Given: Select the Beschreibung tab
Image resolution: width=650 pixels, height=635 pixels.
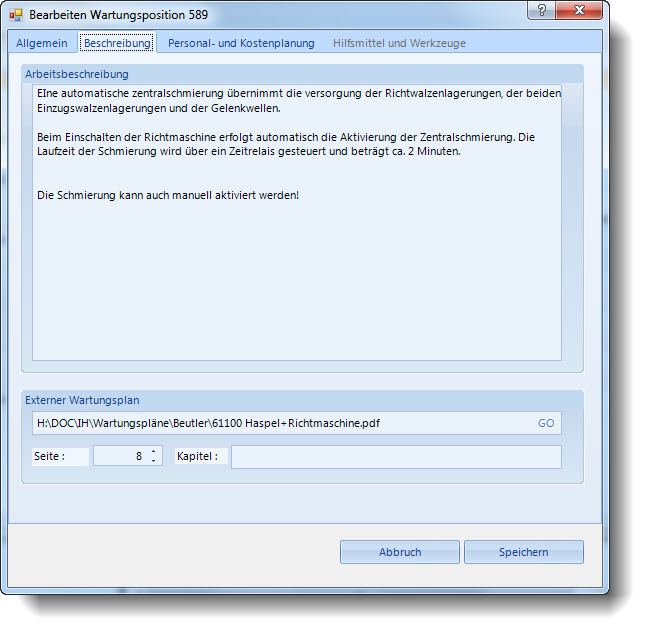Looking at the screenshot, I should (117, 43).
